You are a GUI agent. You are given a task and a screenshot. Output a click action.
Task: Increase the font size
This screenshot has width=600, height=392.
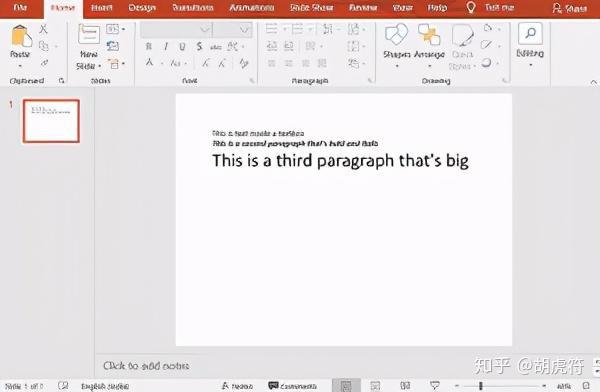point(206,63)
